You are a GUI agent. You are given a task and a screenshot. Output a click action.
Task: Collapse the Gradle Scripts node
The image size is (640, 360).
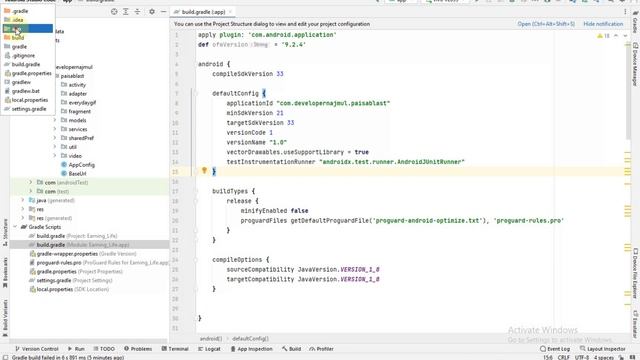coord(15,227)
